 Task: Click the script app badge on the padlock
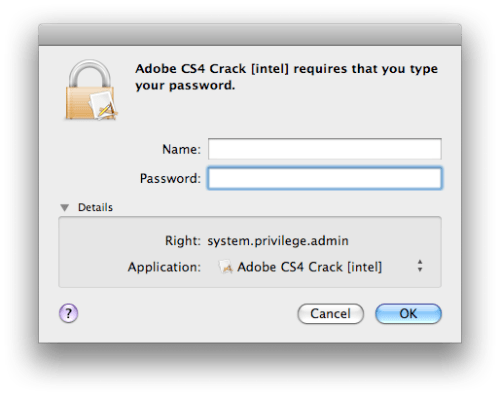point(103,106)
